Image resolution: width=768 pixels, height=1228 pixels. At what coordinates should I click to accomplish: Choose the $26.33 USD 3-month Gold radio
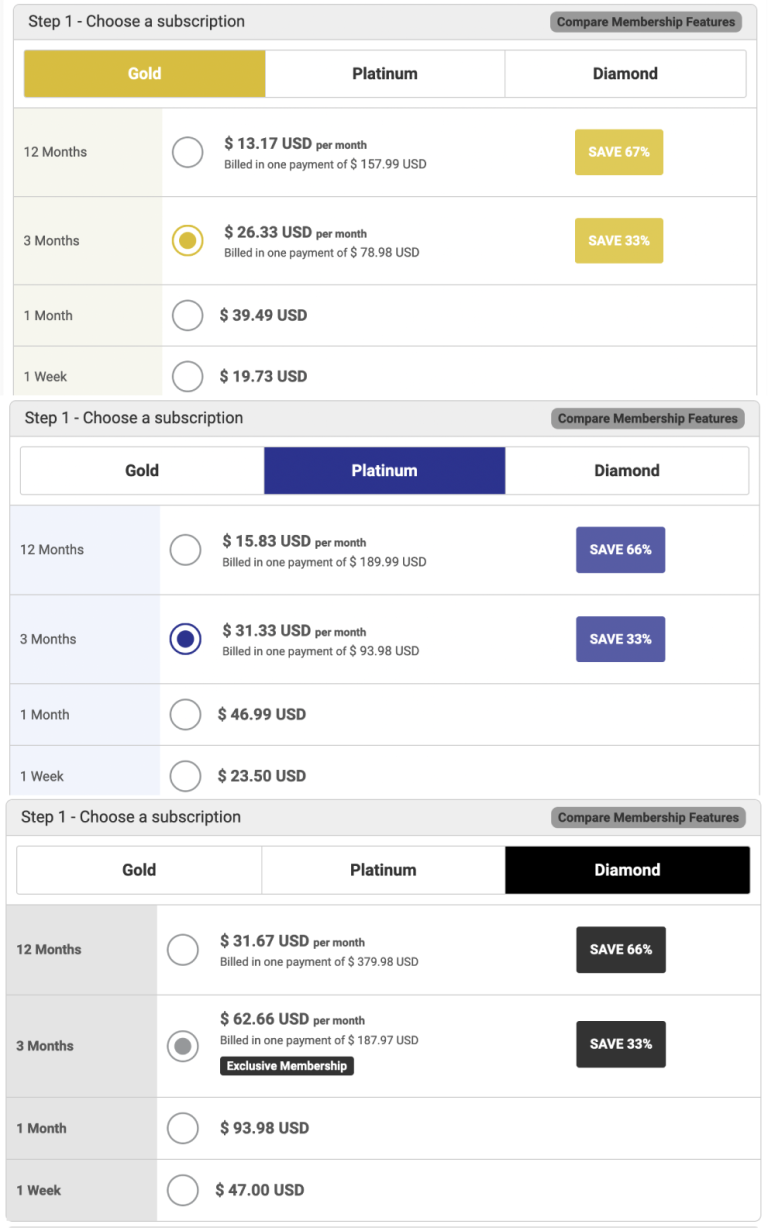[x=188, y=241]
